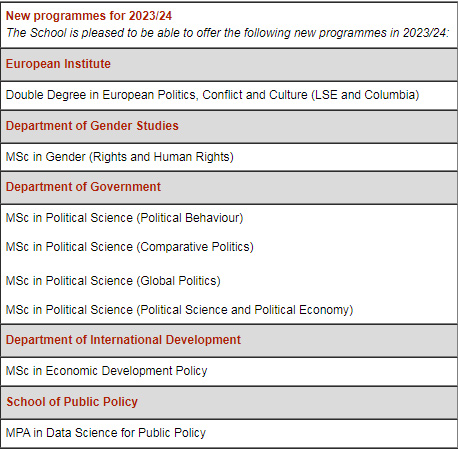Open MSc in Political Science (Political Behaviour)
The image size is (458, 450).
pyautogui.click(x=124, y=218)
